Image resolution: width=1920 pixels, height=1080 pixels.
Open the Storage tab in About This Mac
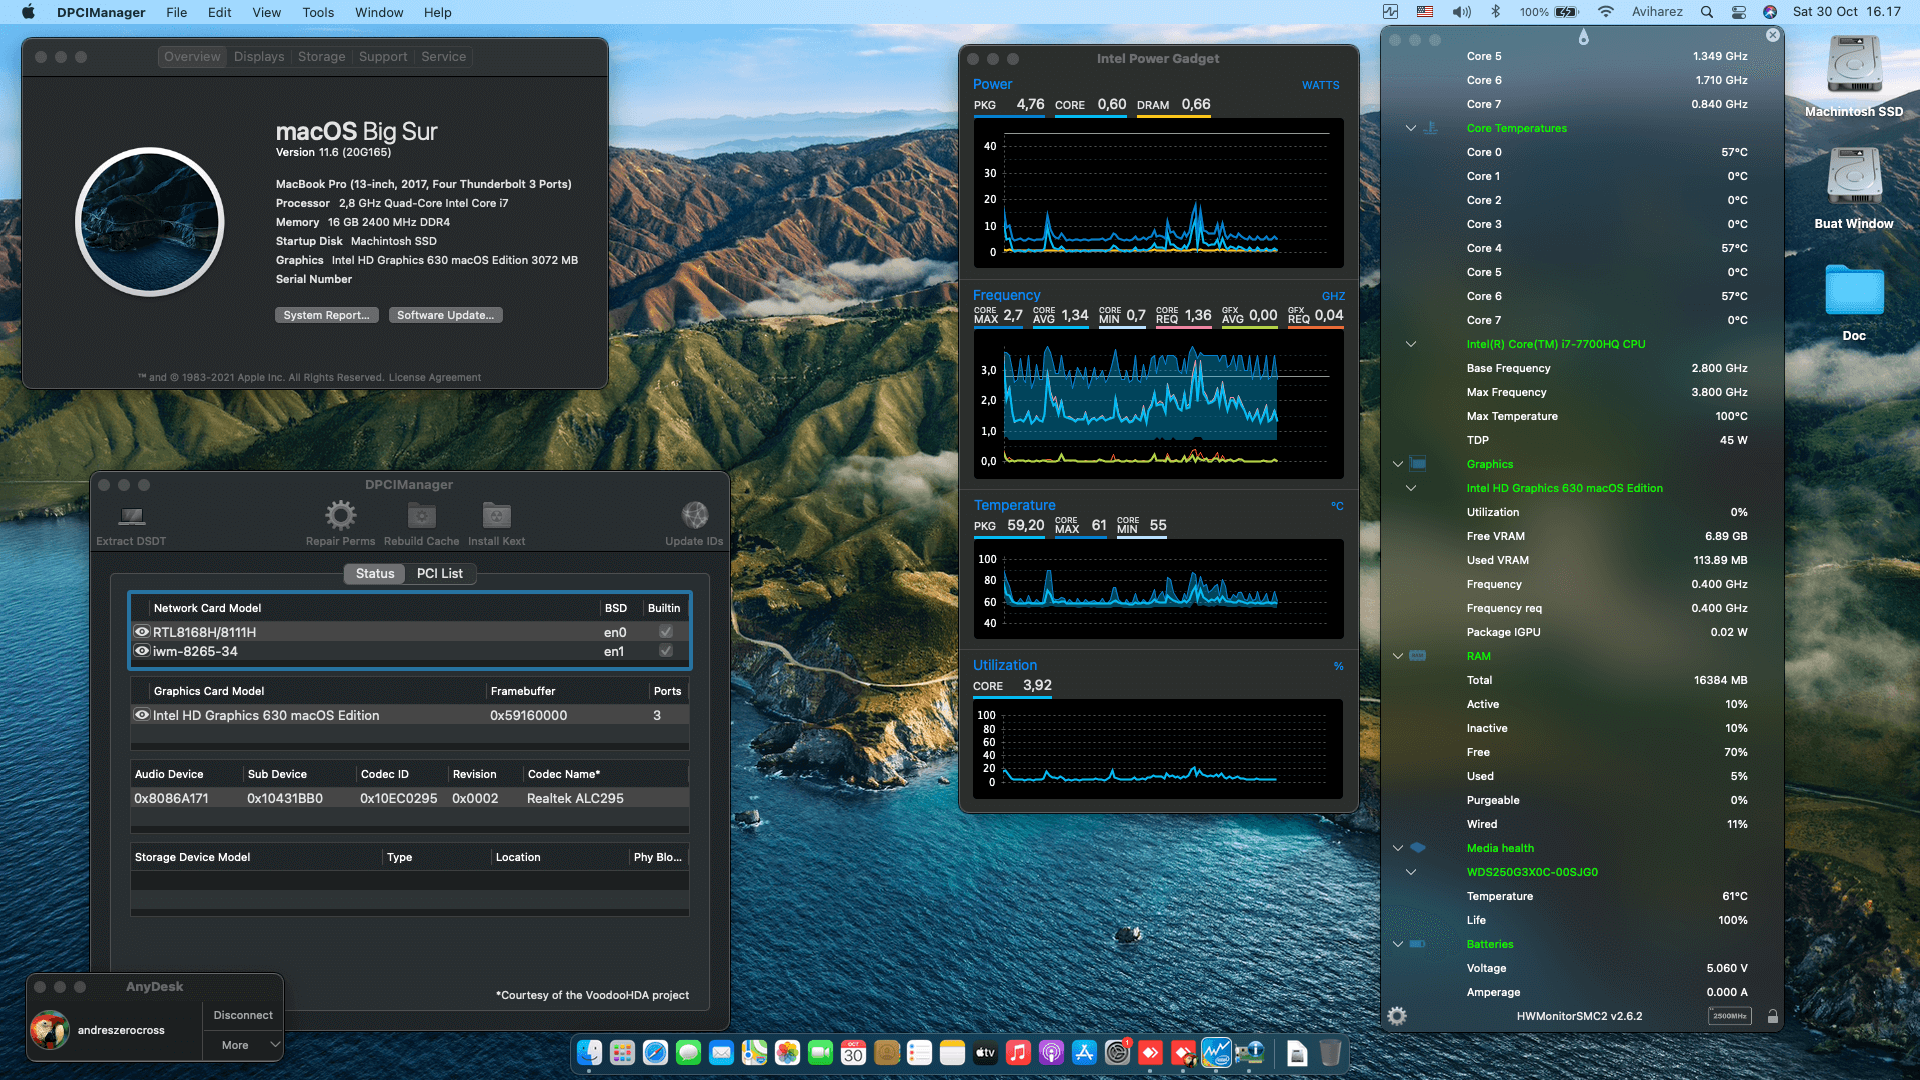(321, 57)
